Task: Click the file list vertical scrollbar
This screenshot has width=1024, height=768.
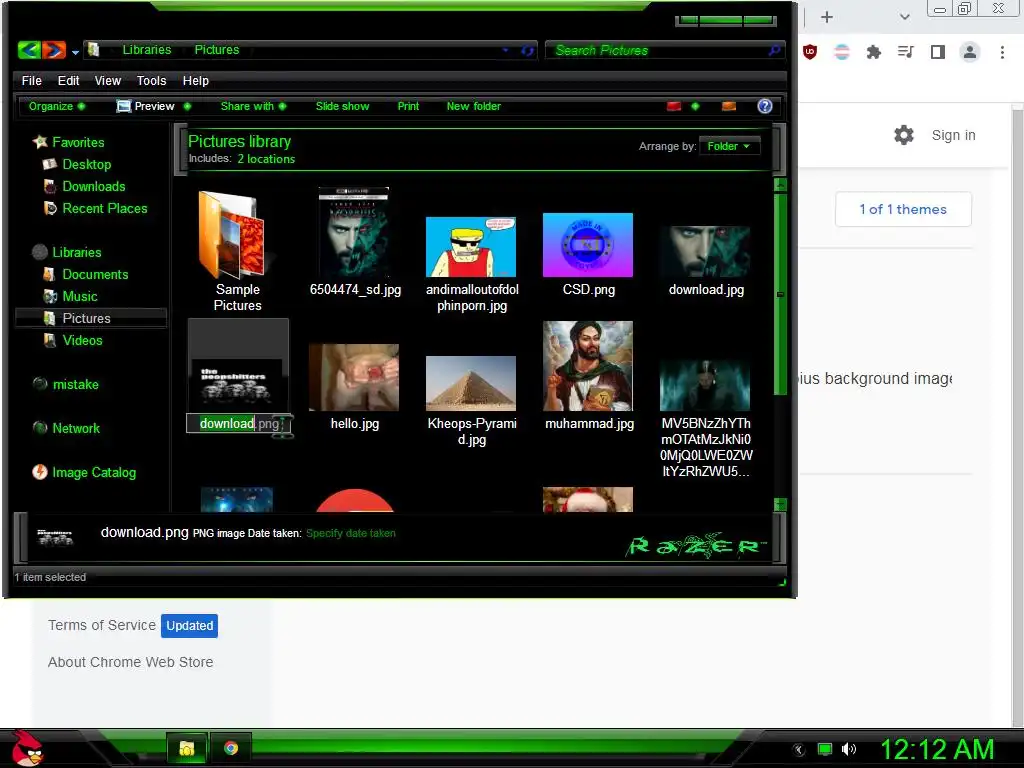Action: 780,294
